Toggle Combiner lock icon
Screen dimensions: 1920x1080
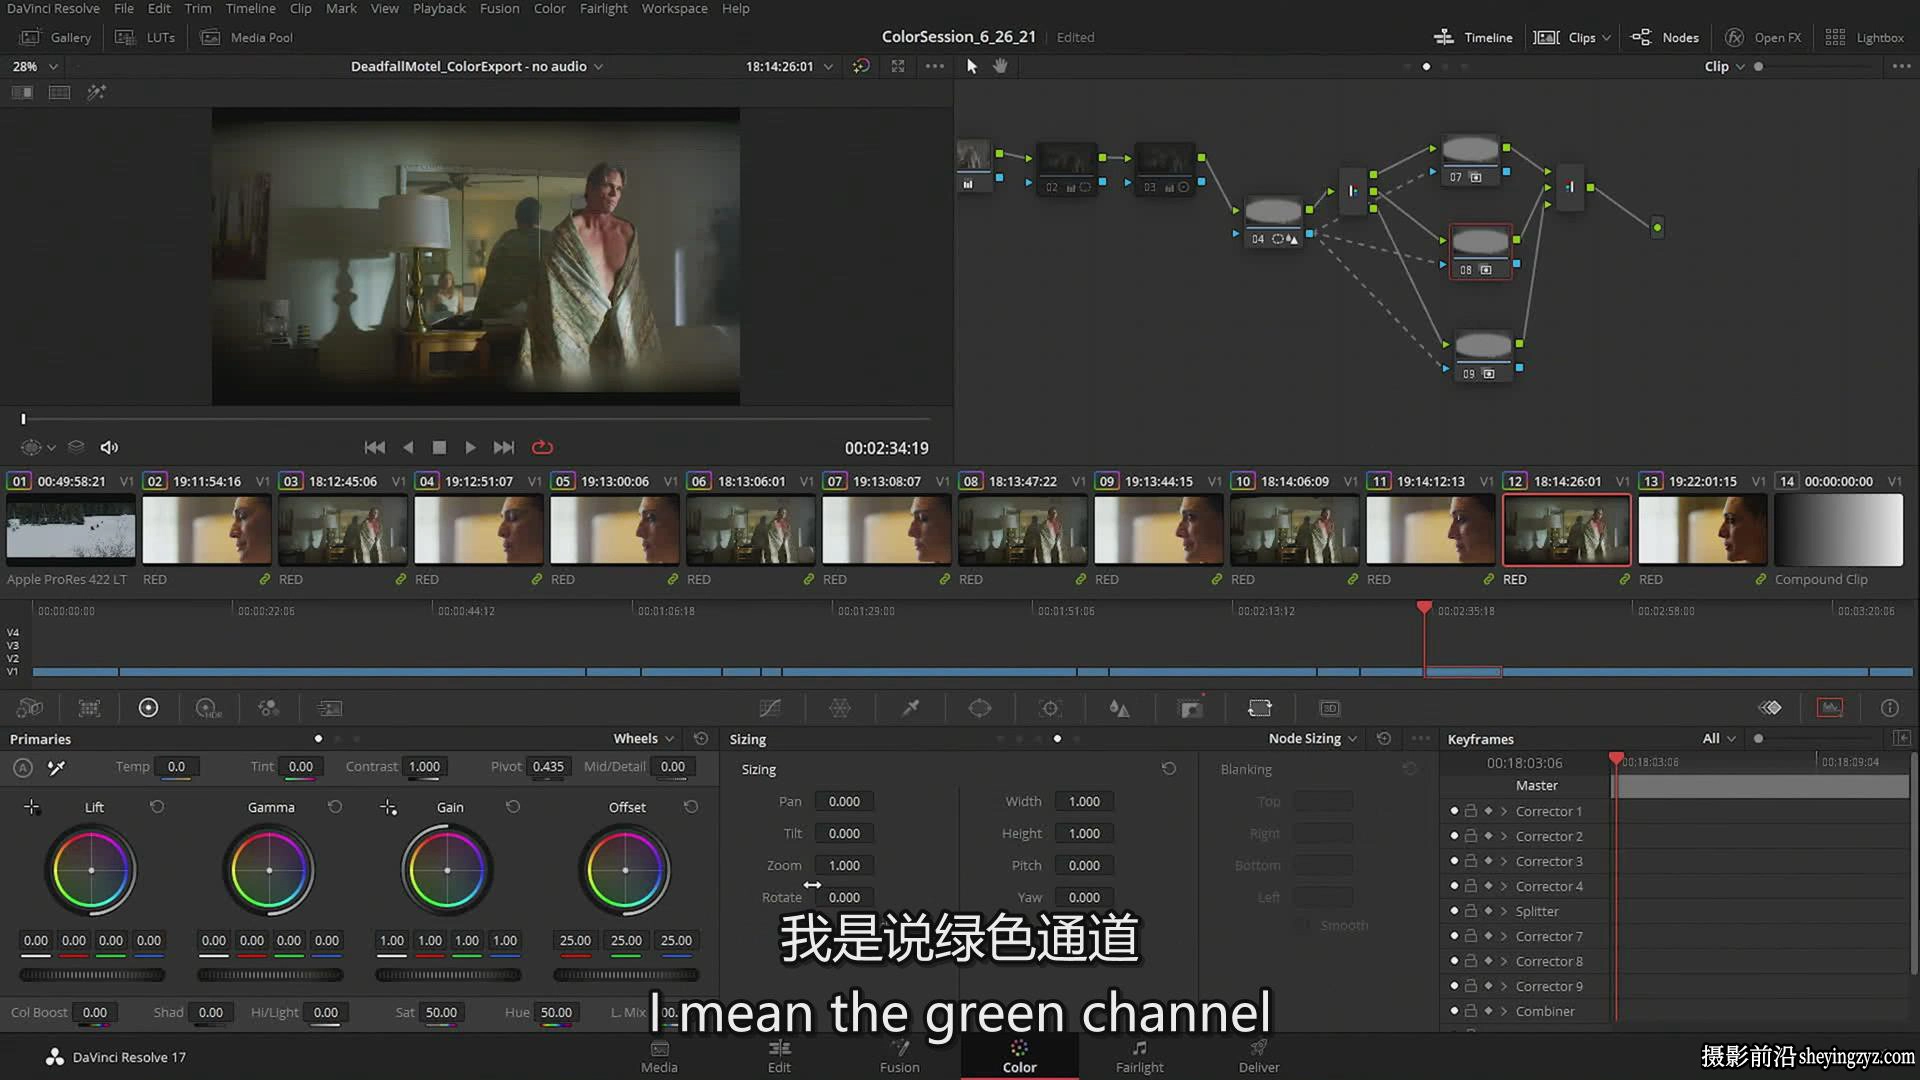pos(1471,1011)
